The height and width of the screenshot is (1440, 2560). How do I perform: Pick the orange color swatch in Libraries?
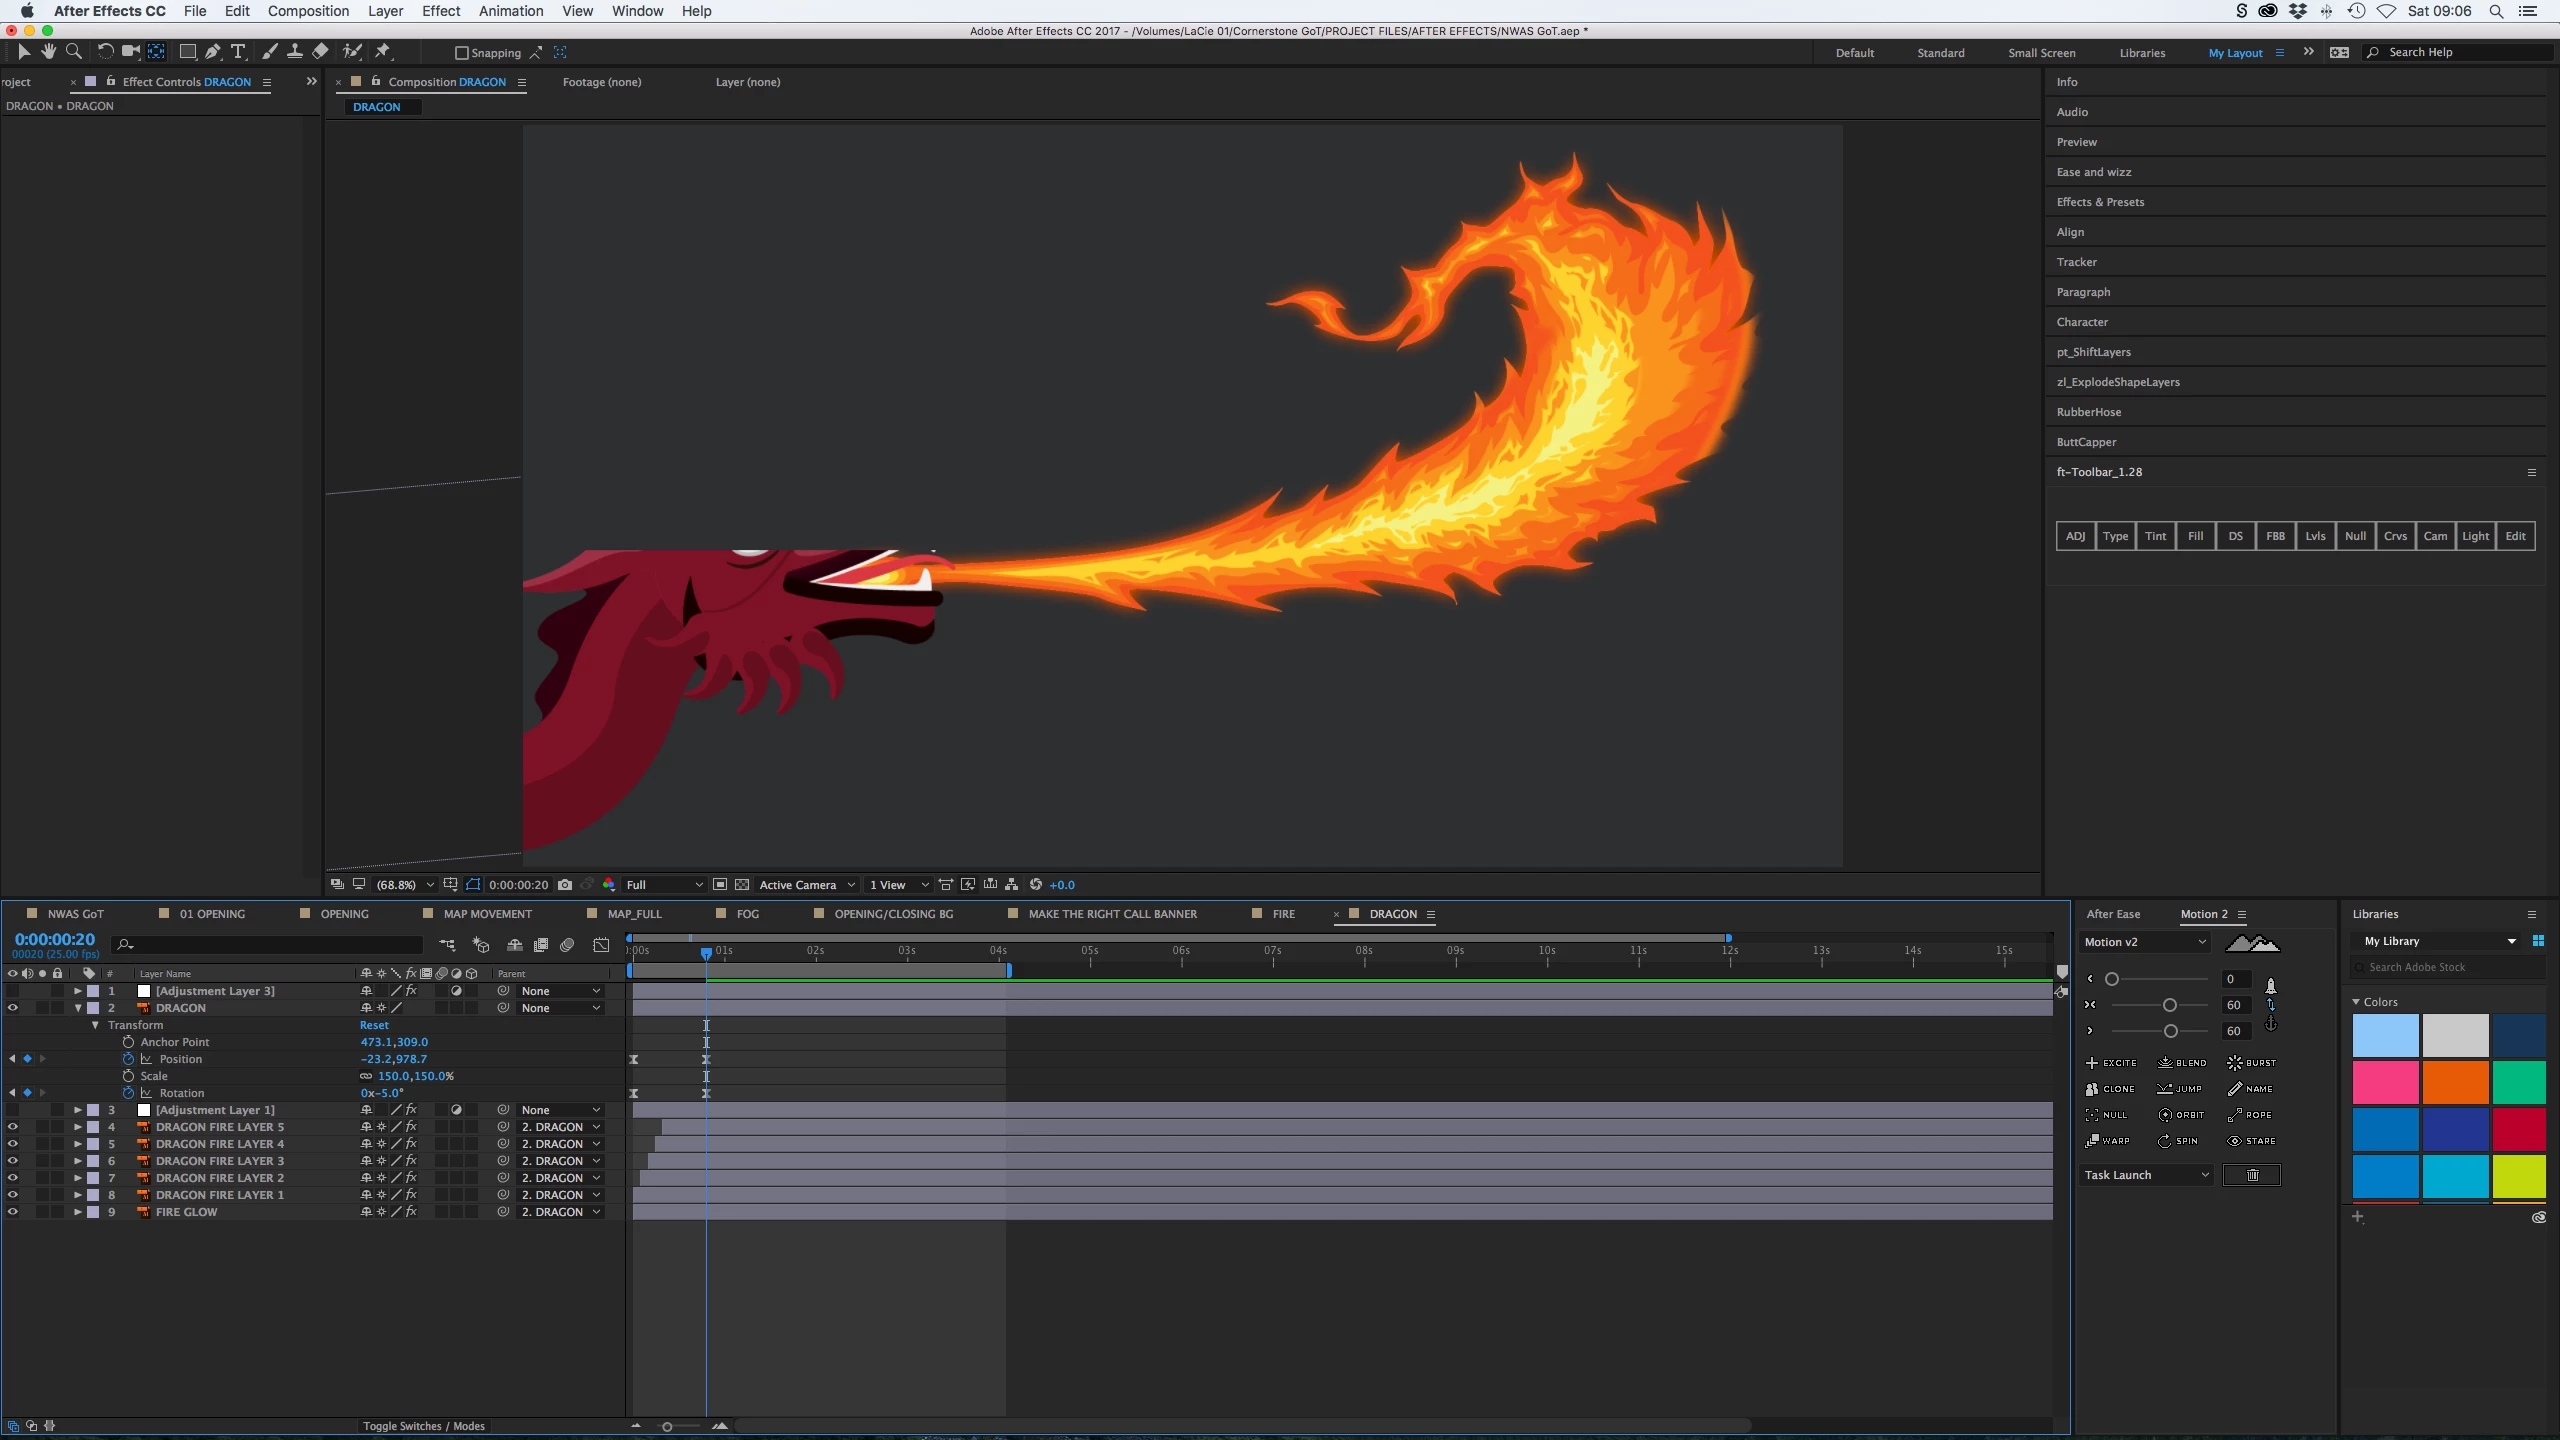coord(2454,1082)
